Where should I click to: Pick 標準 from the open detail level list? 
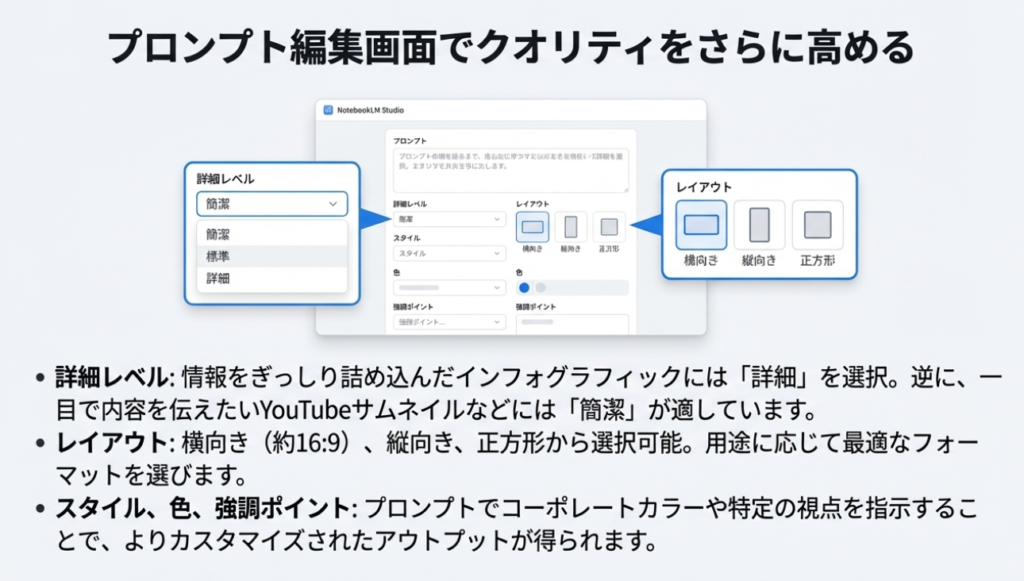pyautogui.click(x=218, y=256)
